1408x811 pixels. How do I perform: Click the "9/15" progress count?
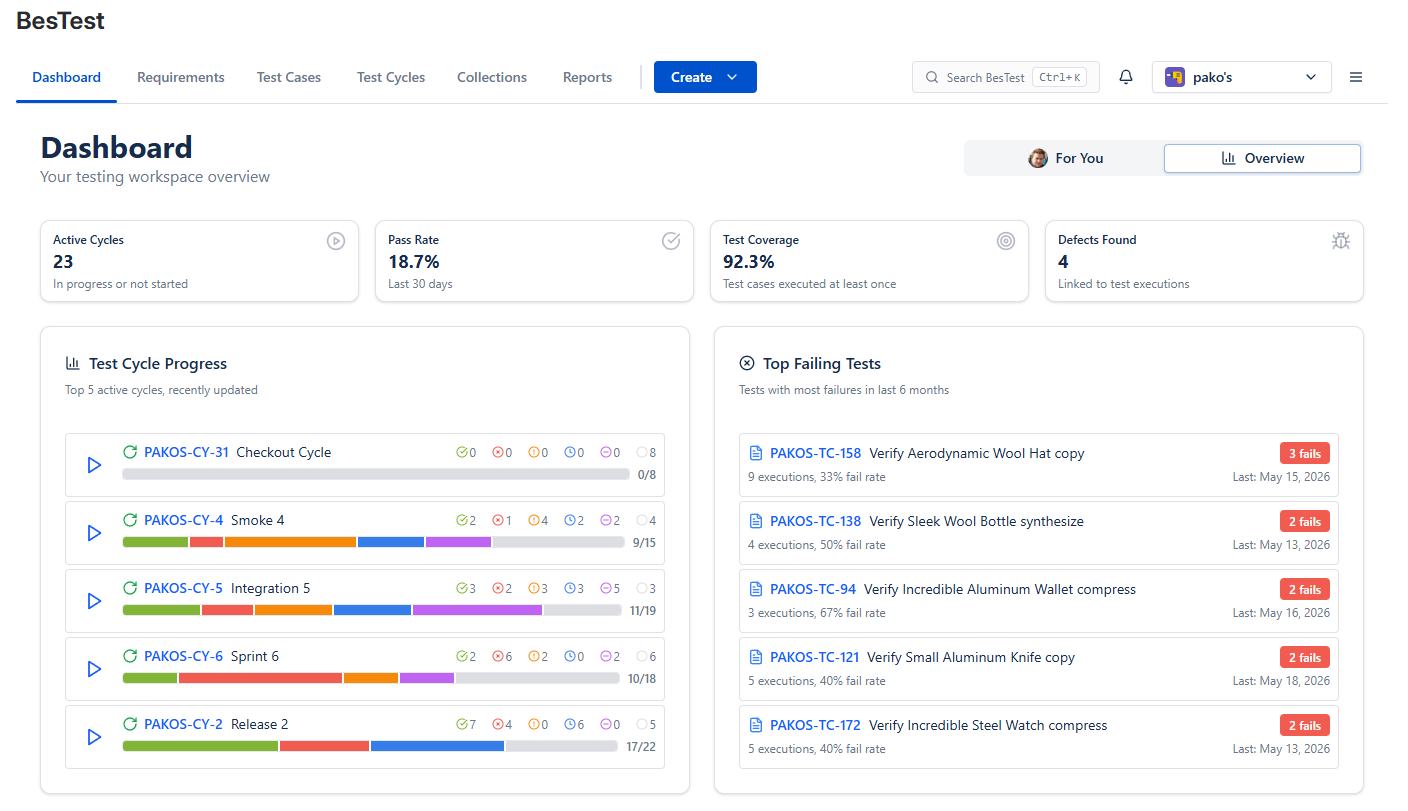[x=644, y=542]
